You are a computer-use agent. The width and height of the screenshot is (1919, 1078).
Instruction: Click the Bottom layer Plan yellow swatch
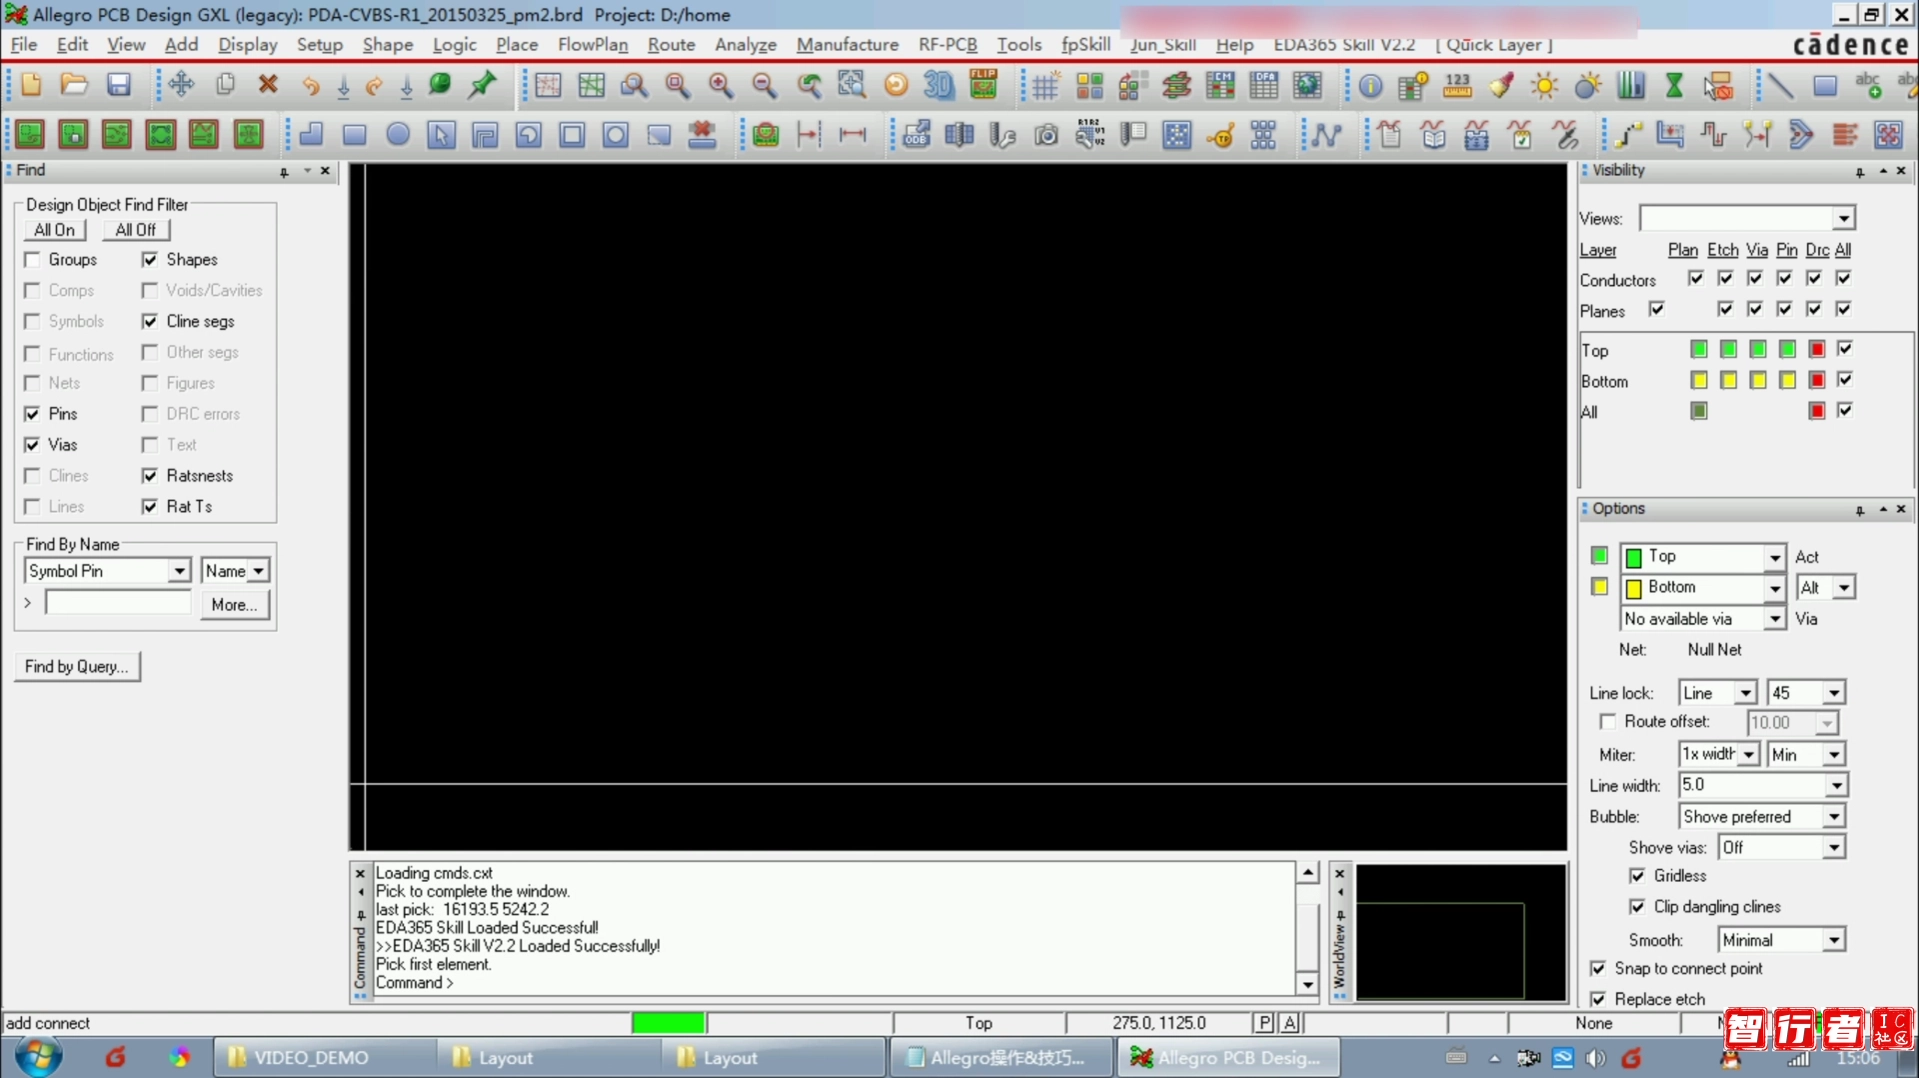pos(1698,380)
